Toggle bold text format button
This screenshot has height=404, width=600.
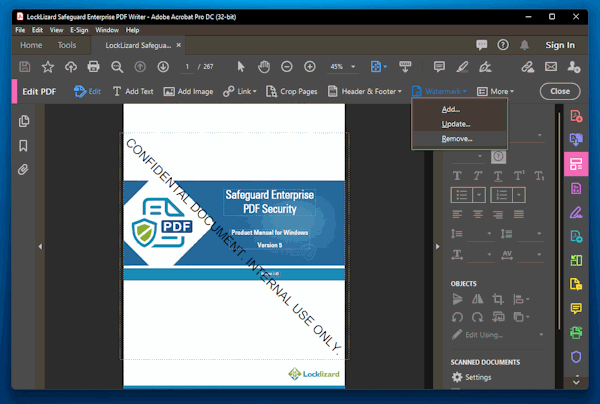pos(457,176)
